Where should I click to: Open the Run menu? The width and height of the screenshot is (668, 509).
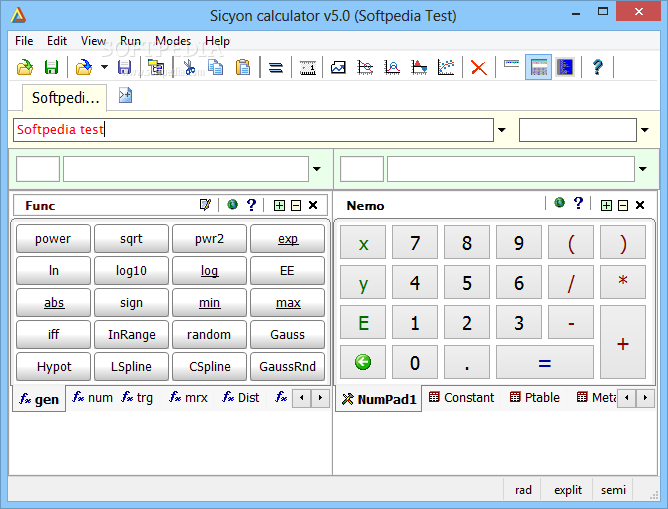pos(130,41)
